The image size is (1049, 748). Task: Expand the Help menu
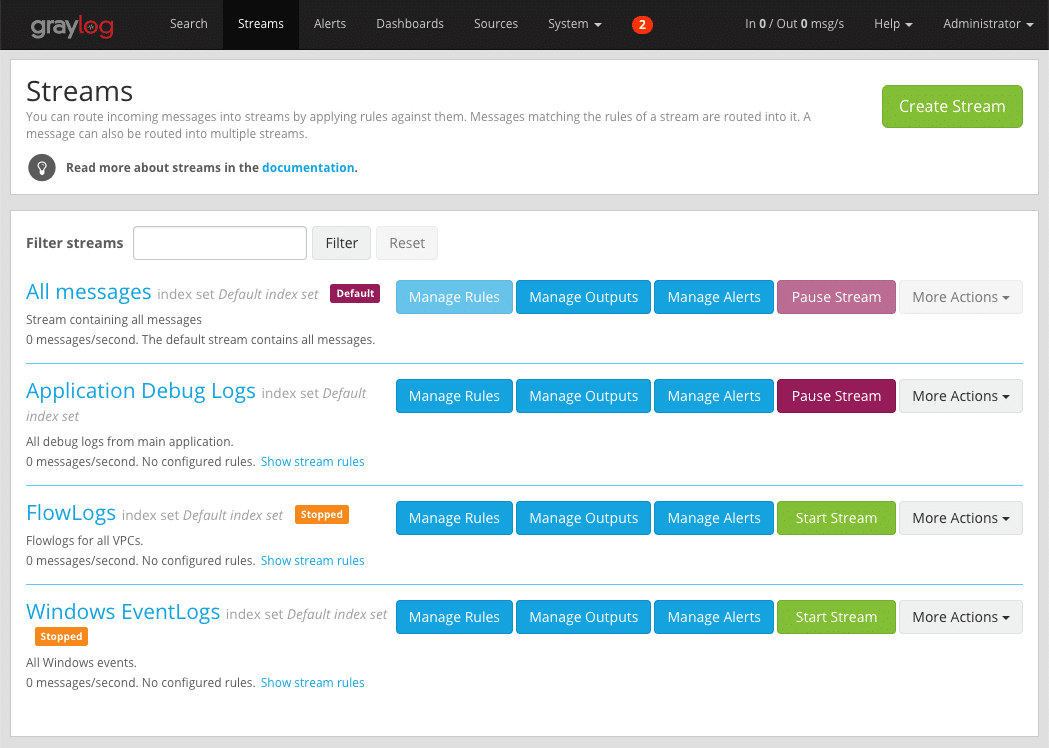893,24
